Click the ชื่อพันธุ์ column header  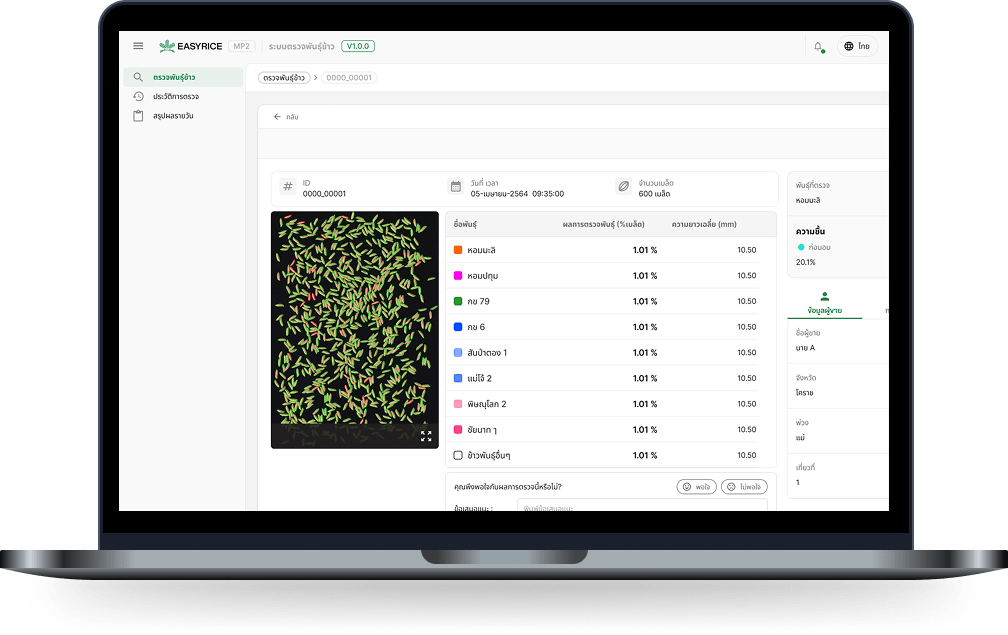(x=465, y=224)
